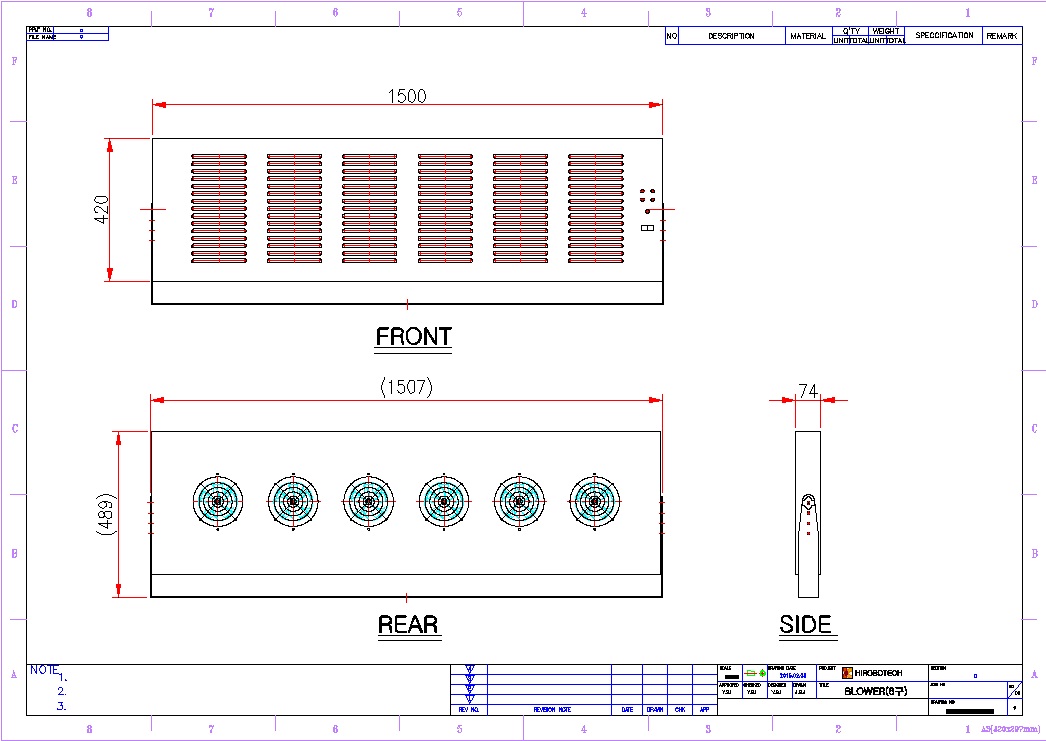The height and width of the screenshot is (741, 1046).
Task: Select the 74 depth dimension text
Action: tap(808, 392)
